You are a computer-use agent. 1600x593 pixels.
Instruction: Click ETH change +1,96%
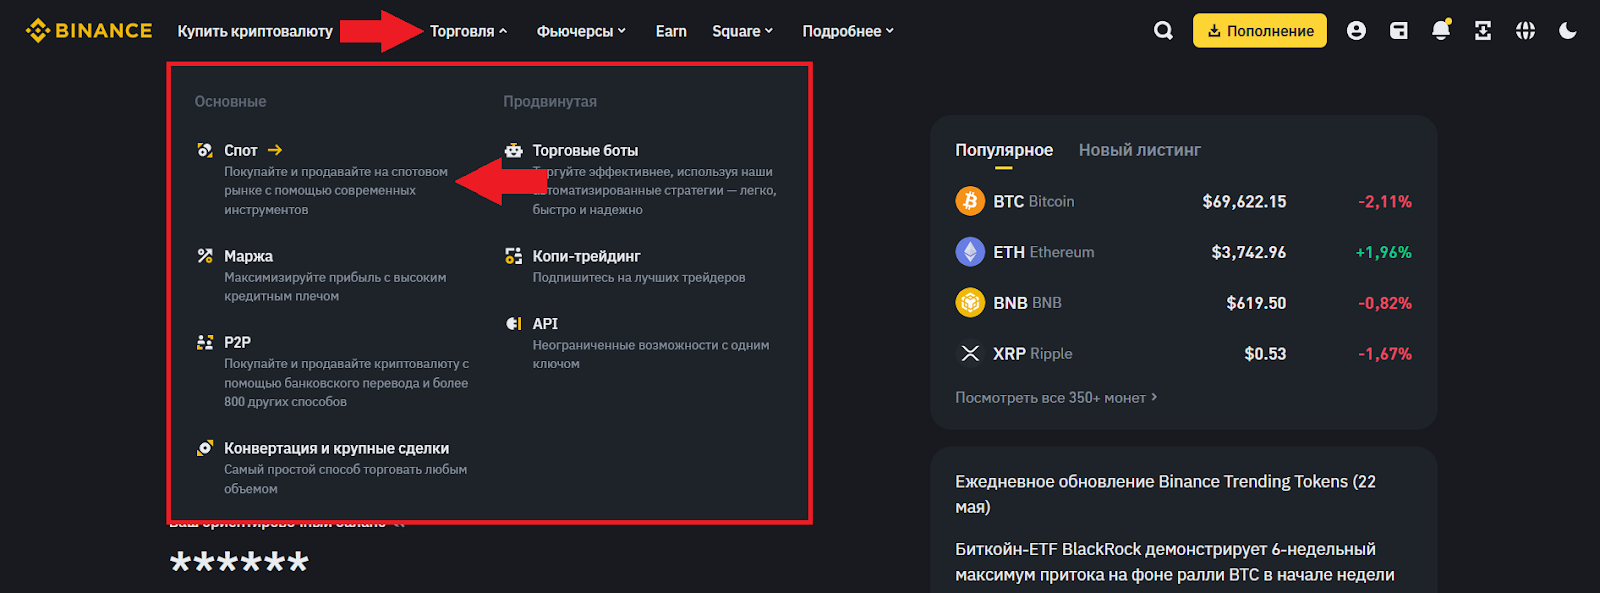[x=1383, y=252]
